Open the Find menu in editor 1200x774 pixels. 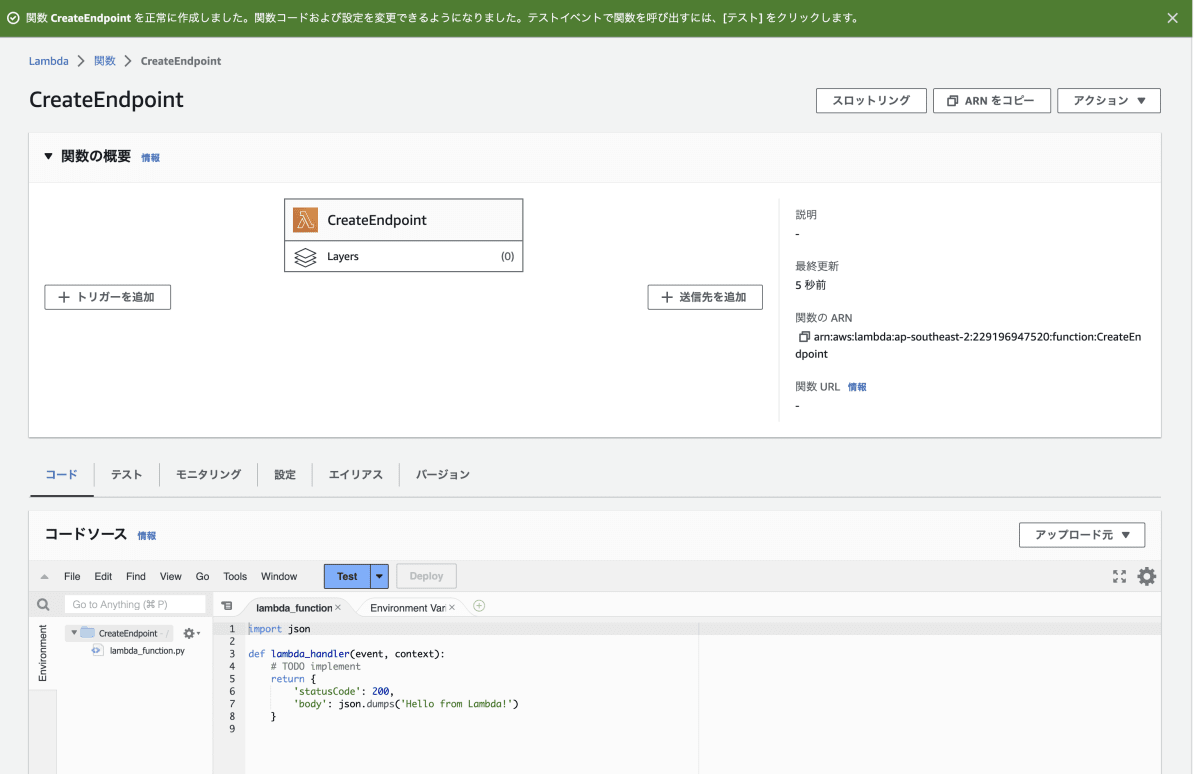coord(136,577)
